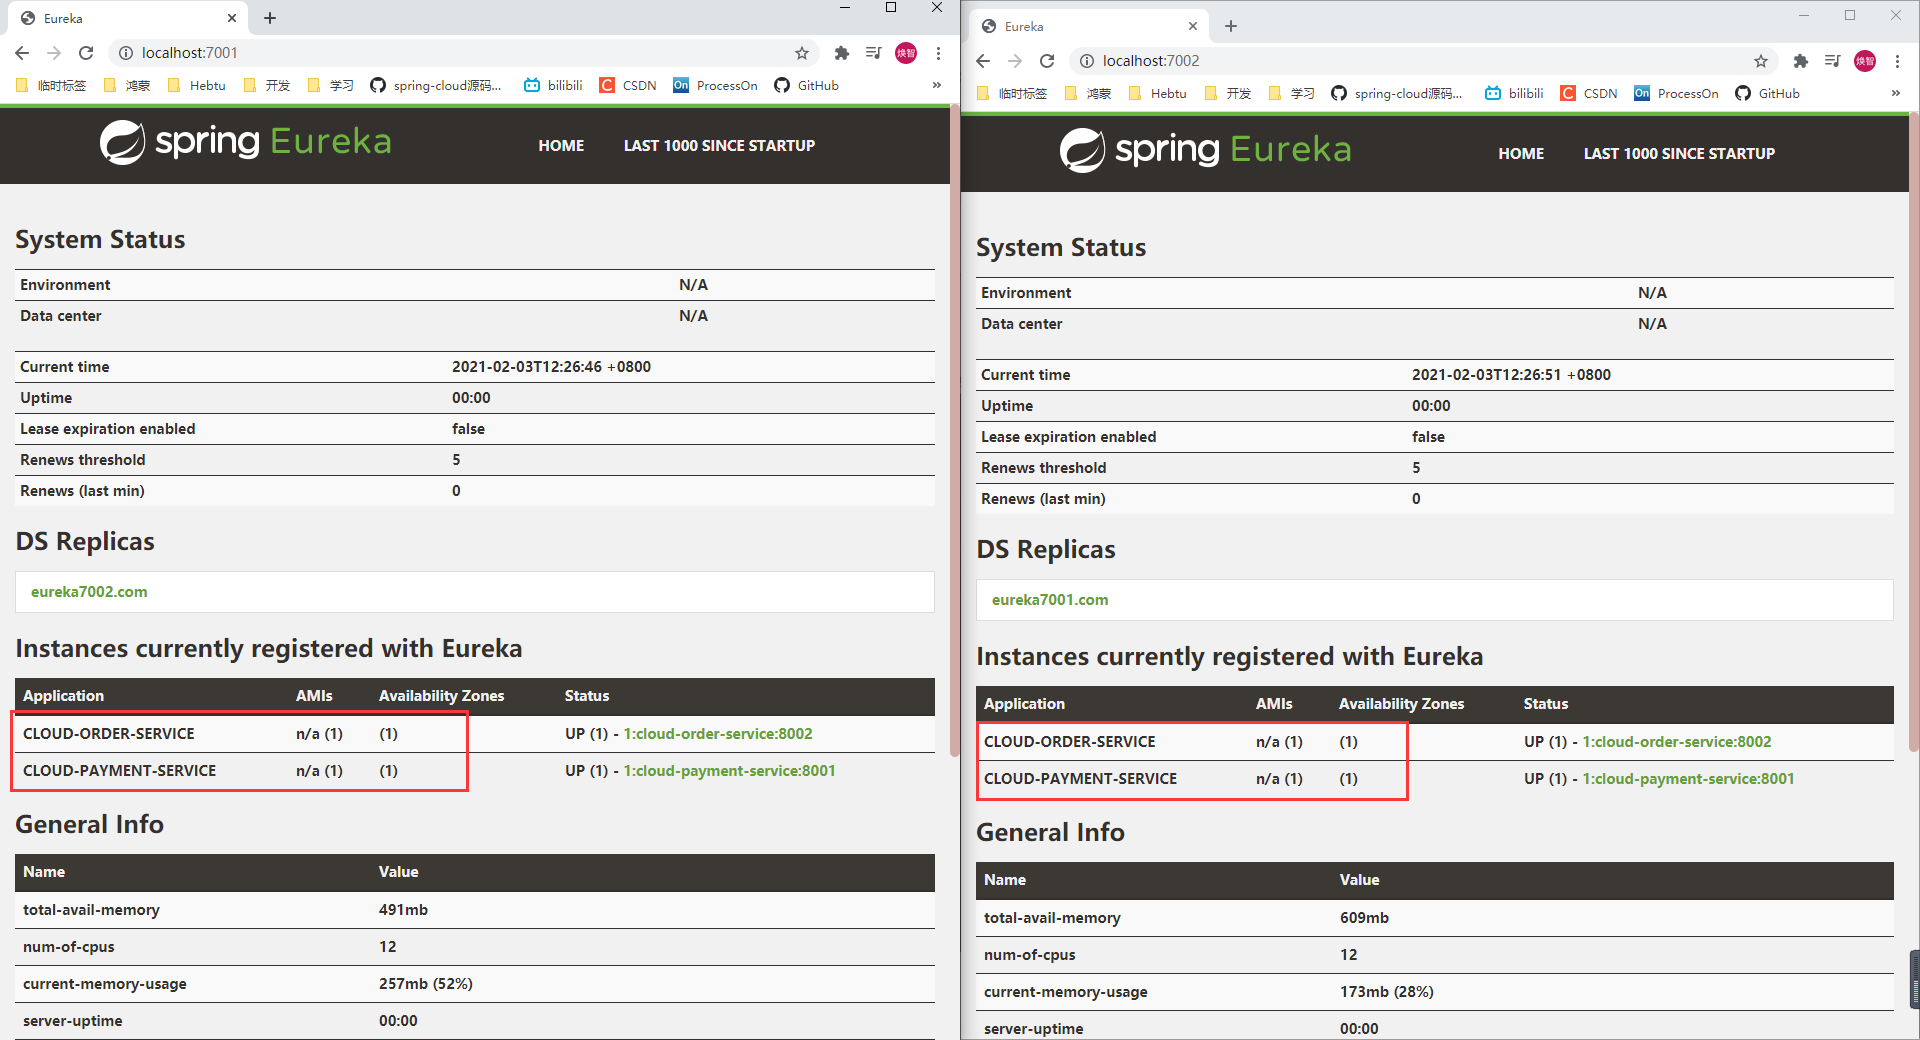Open eureka7002.com replica link
This screenshot has height=1040, width=1920.
click(89, 592)
